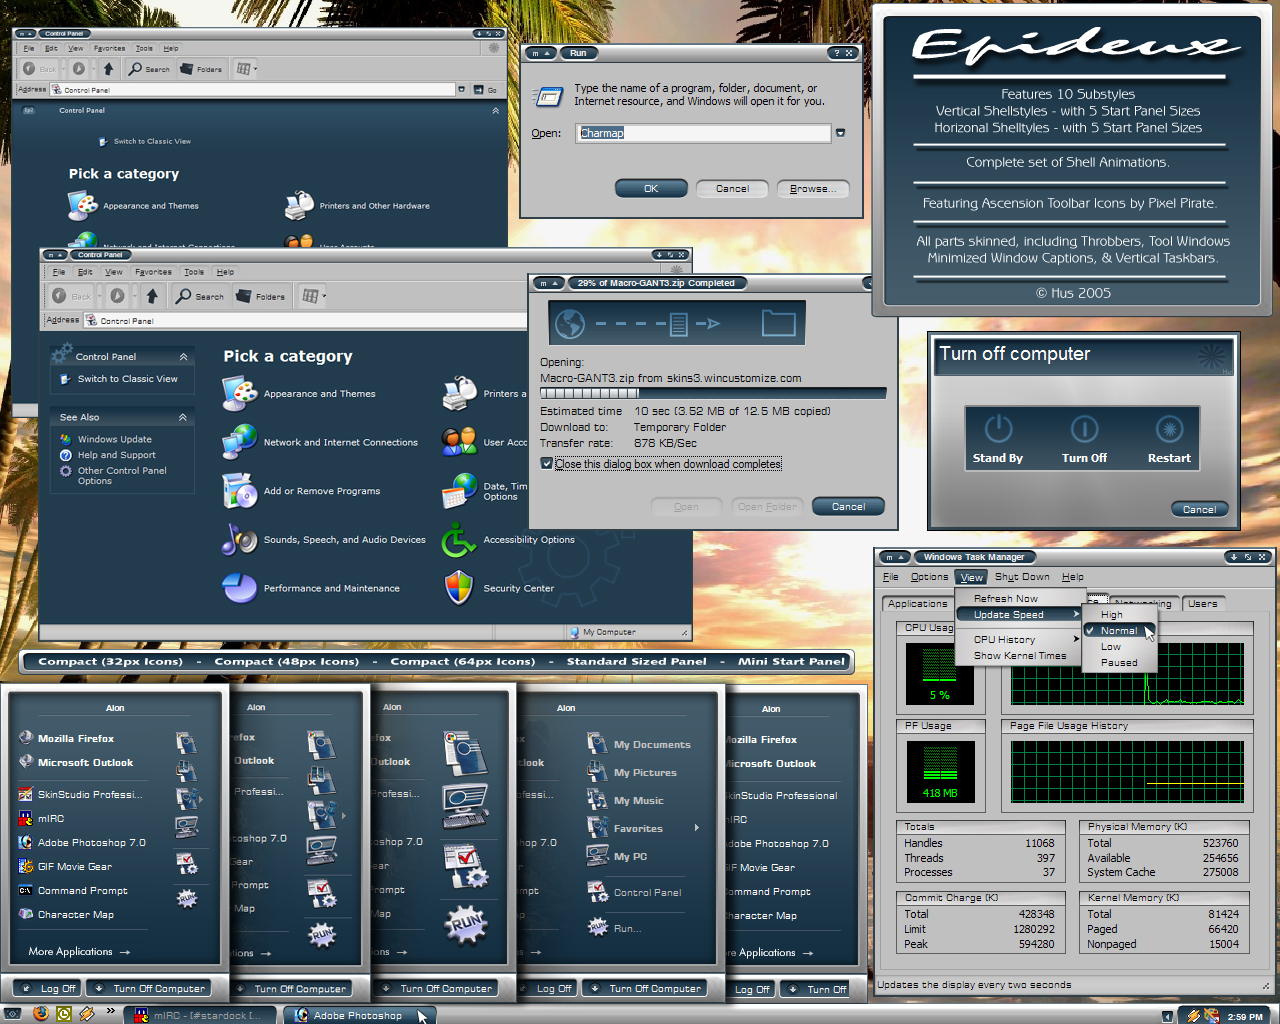1280x1024 pixels.
Task: Click the Charmap text field in Run dialog
Action: (x=703, y=133)
